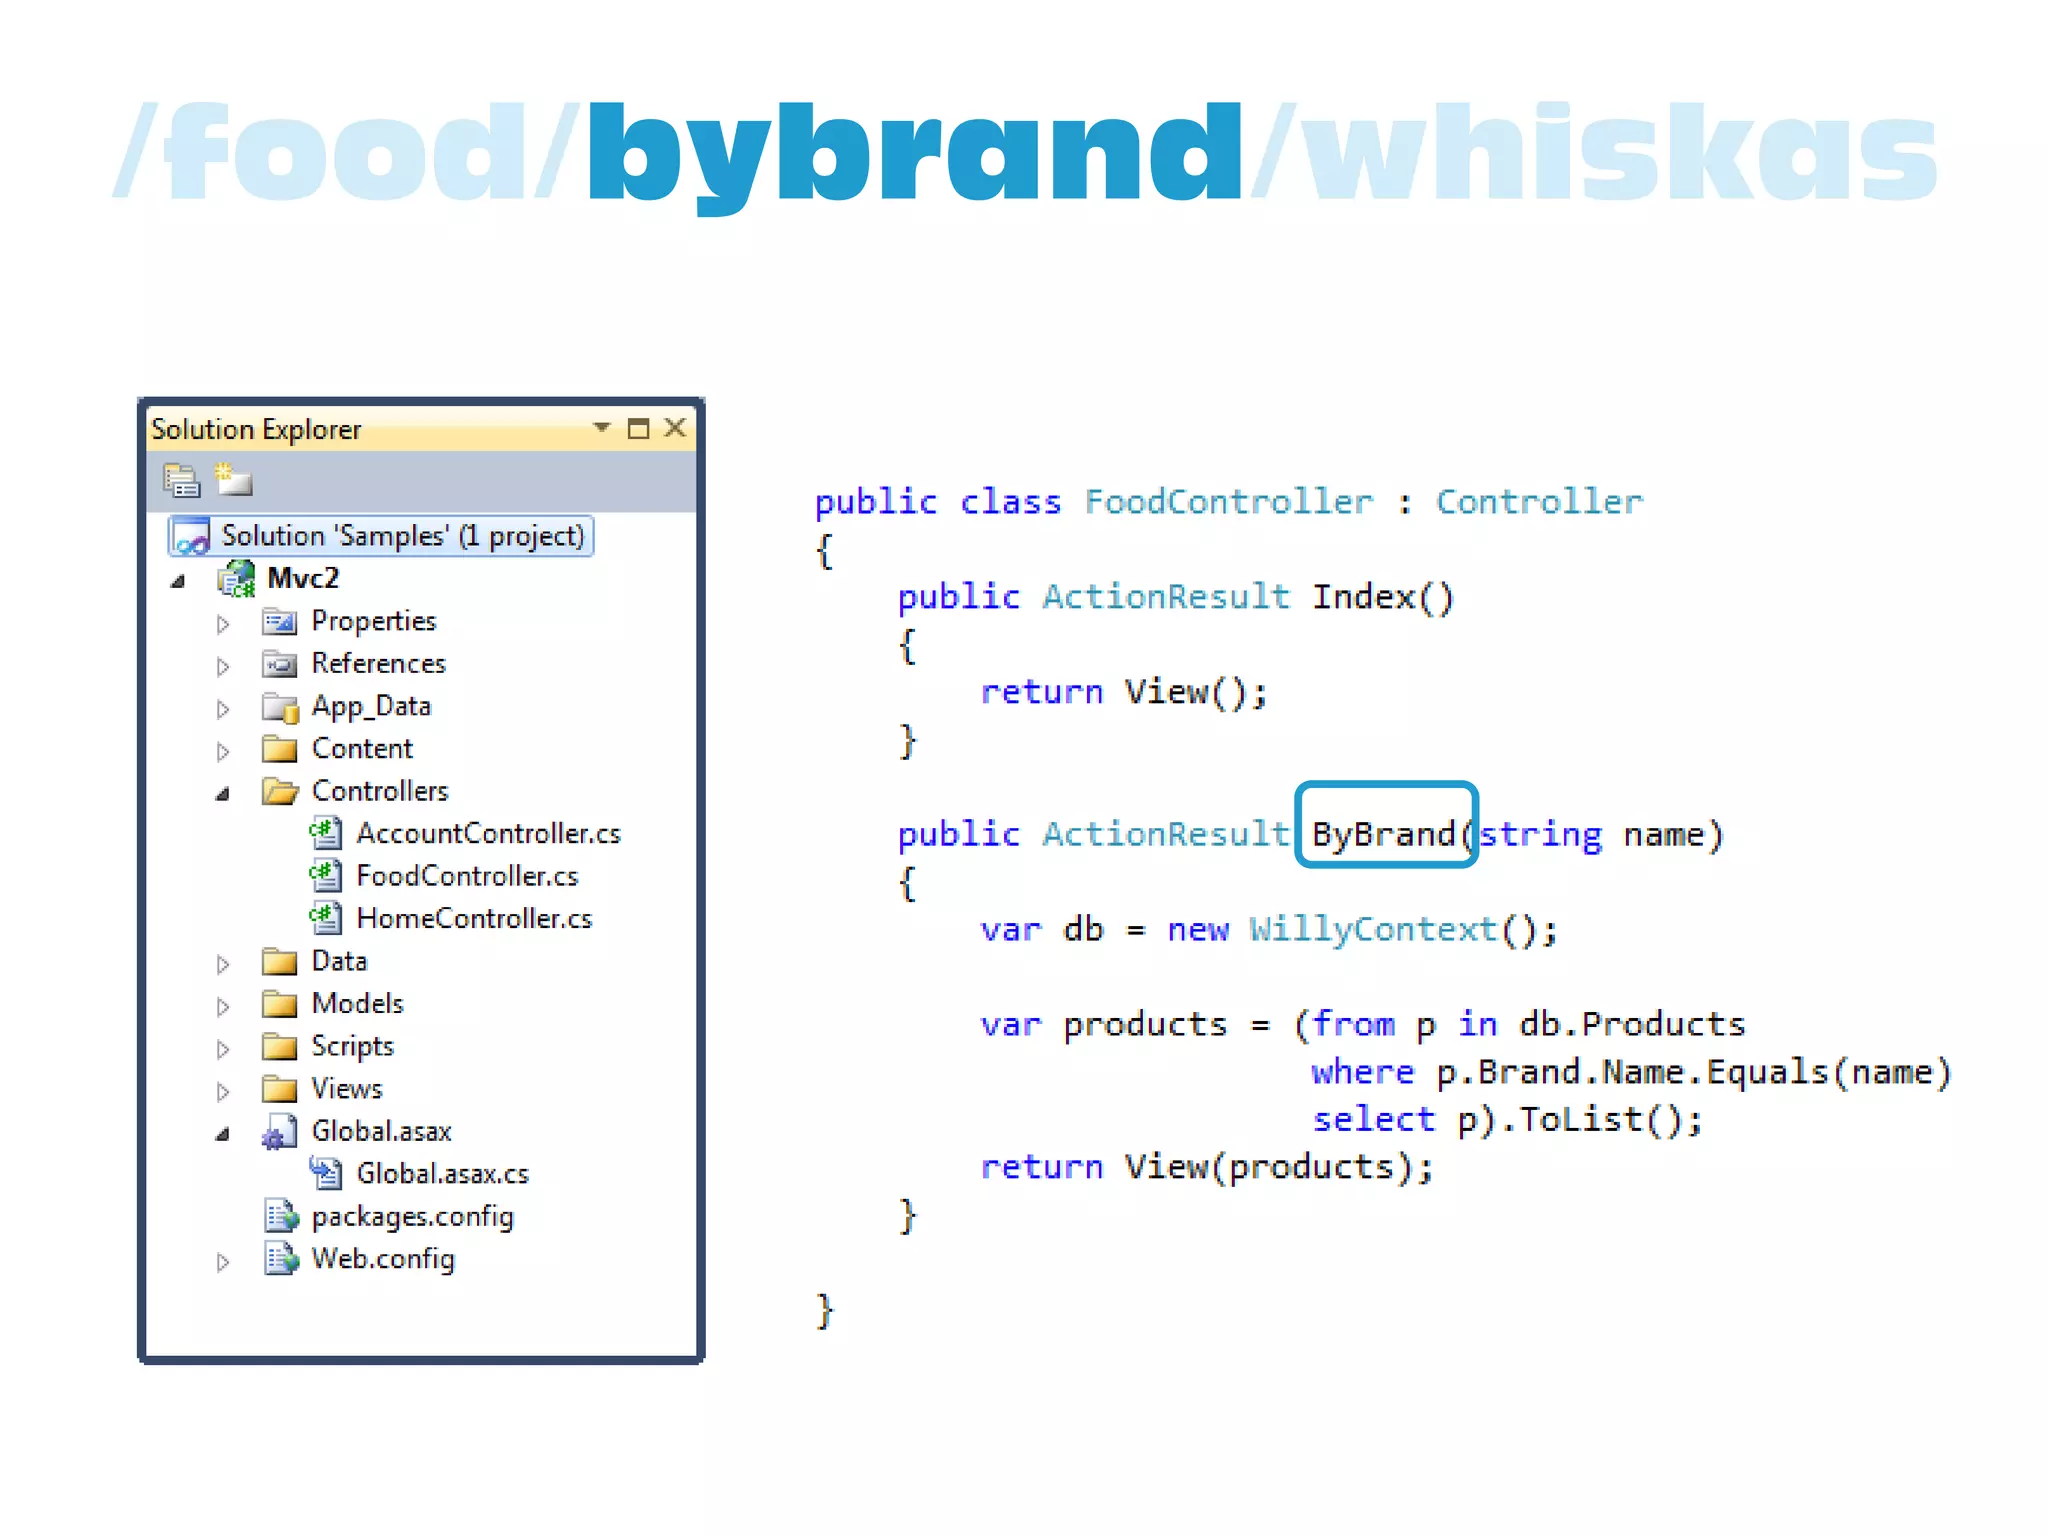Click the packages.config file icon
This screenshot has height=1536, width=2048.
point(281,1217)
